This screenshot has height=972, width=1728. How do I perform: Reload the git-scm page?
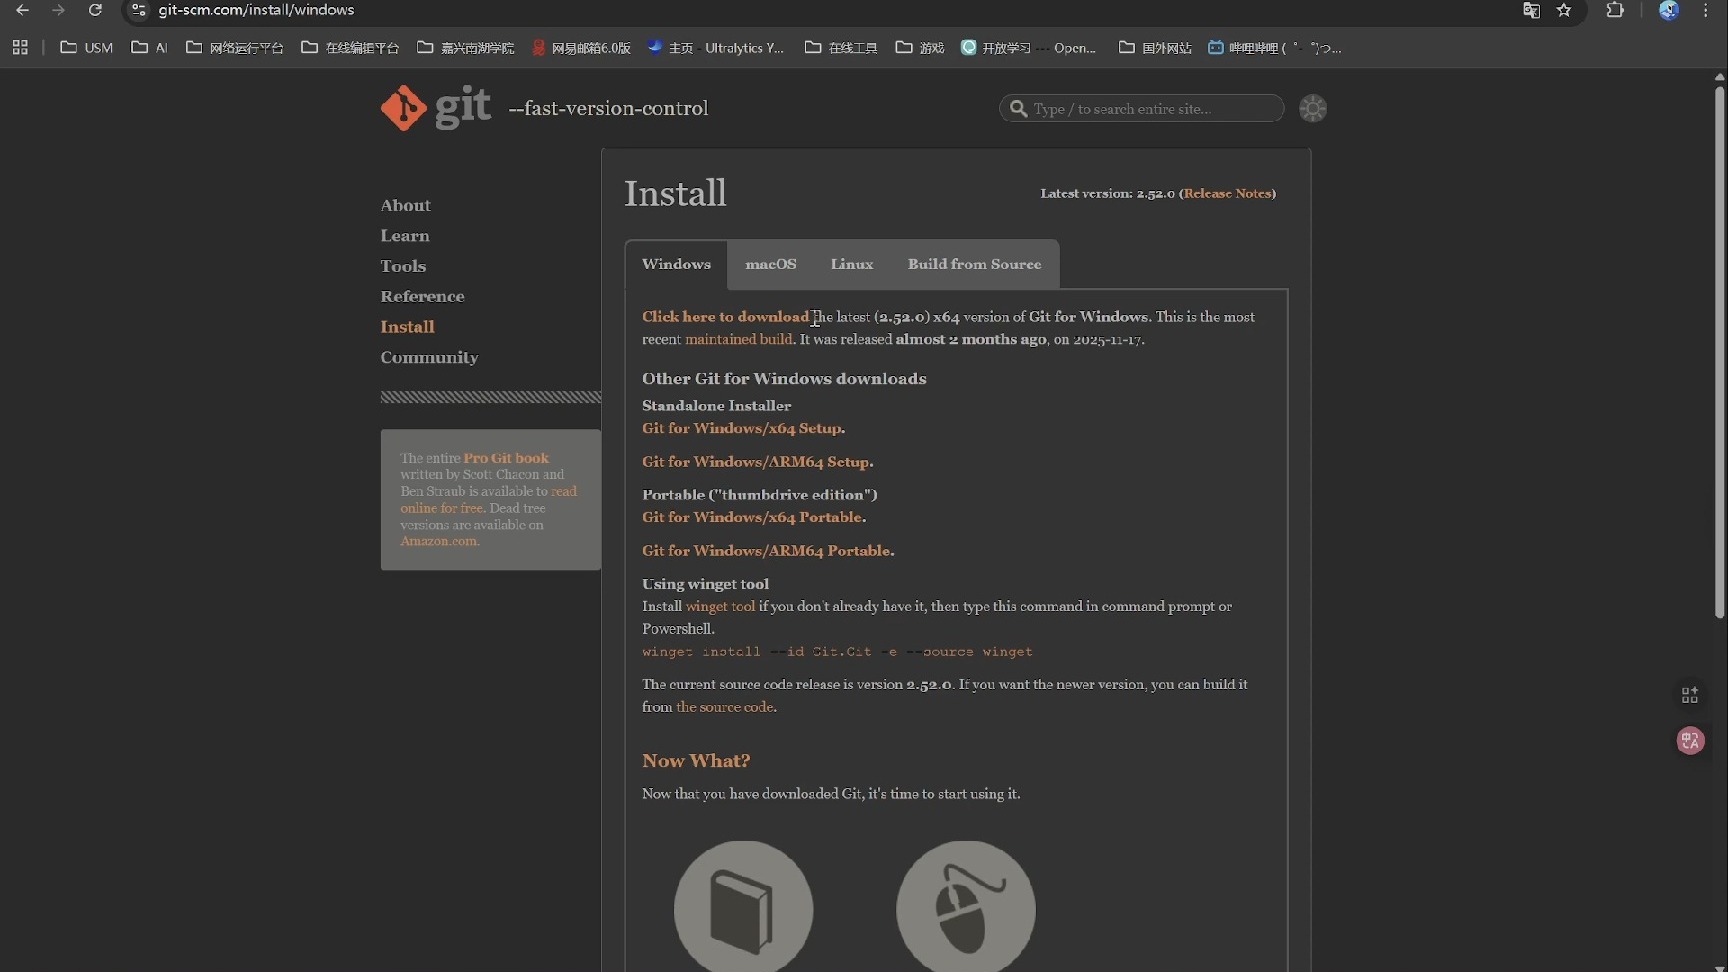point(95,10)
